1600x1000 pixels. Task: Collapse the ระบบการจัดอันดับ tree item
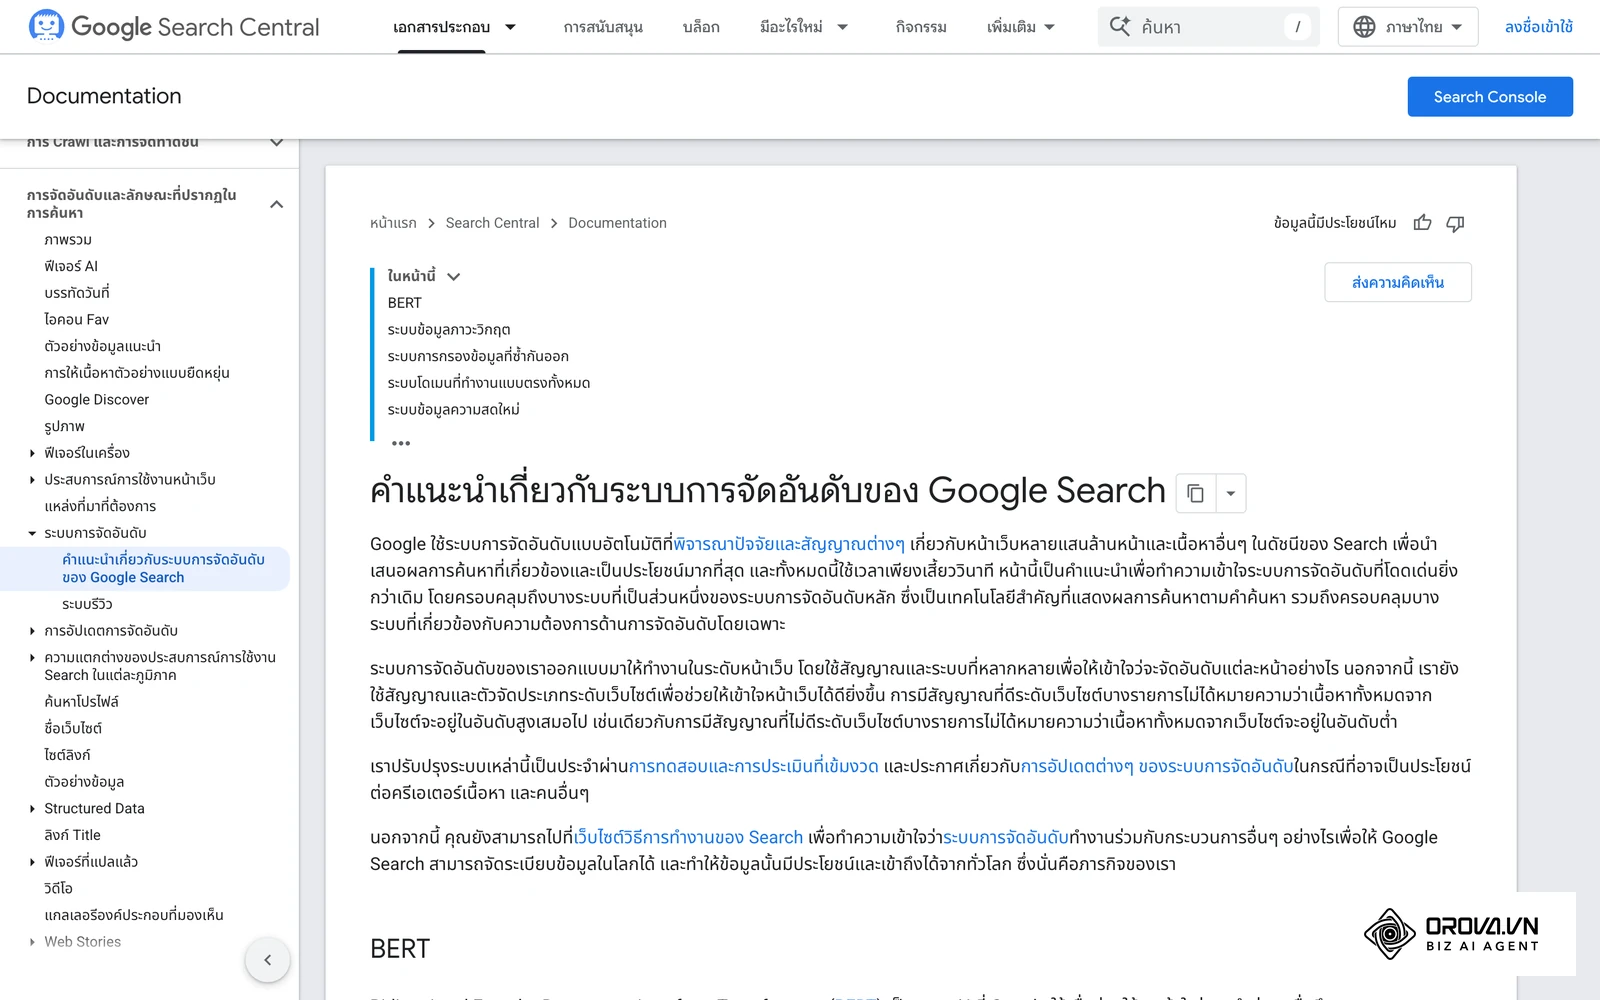tap(32, 533)
